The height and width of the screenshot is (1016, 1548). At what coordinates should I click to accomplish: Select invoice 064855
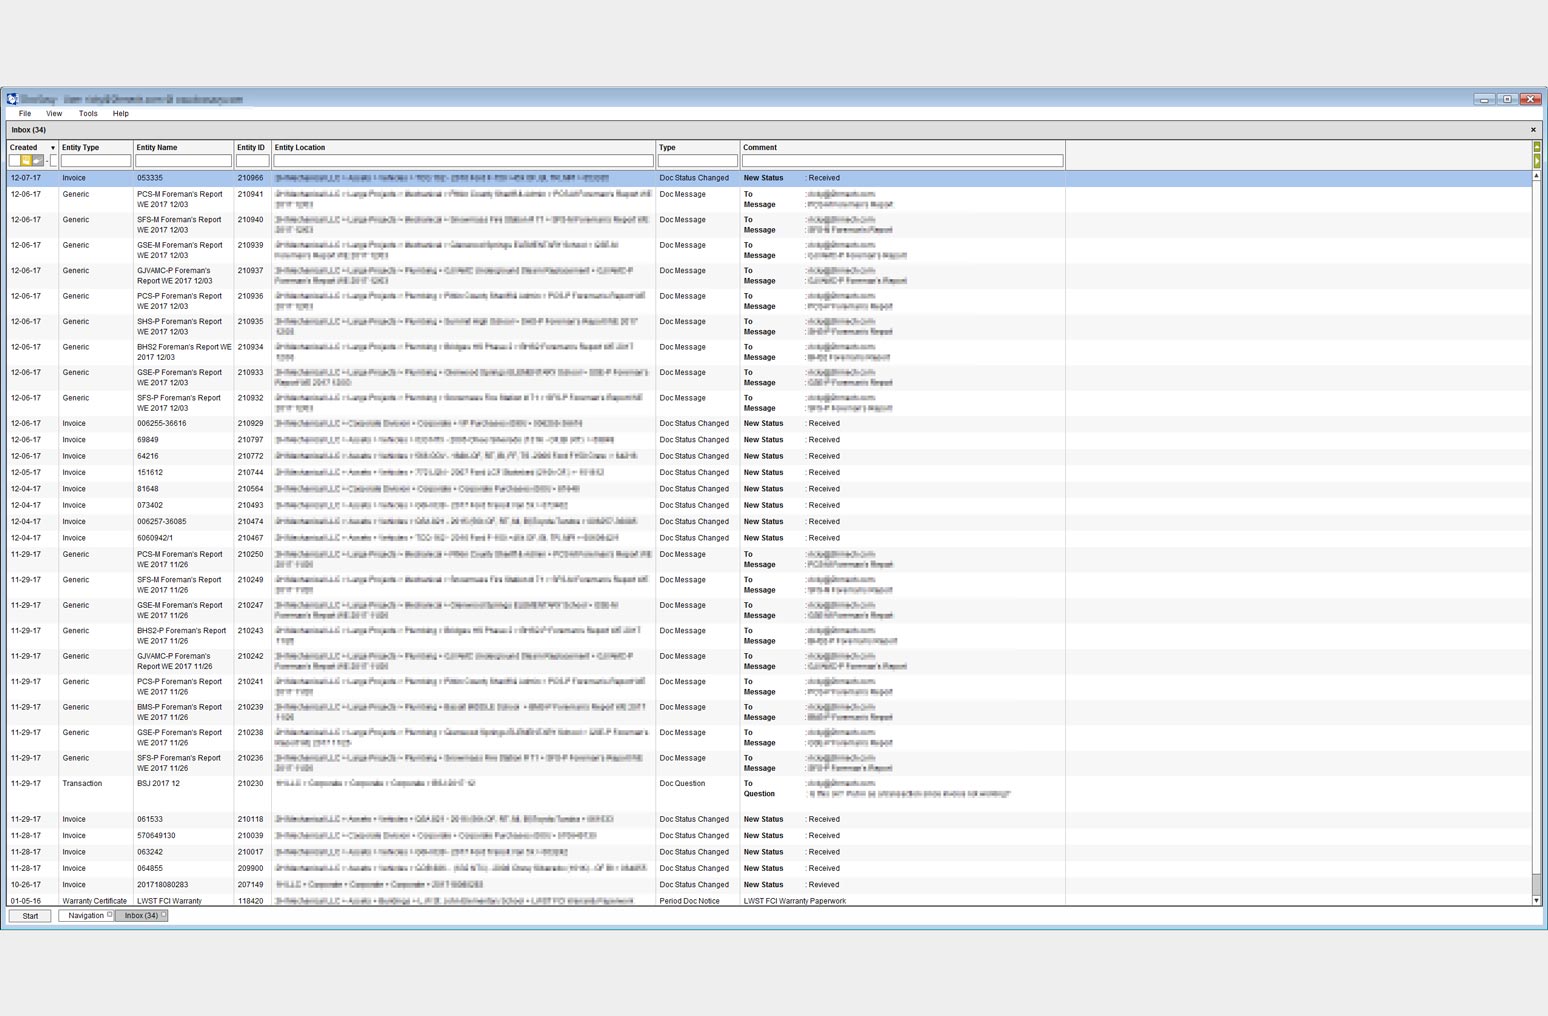coord(769,868)
